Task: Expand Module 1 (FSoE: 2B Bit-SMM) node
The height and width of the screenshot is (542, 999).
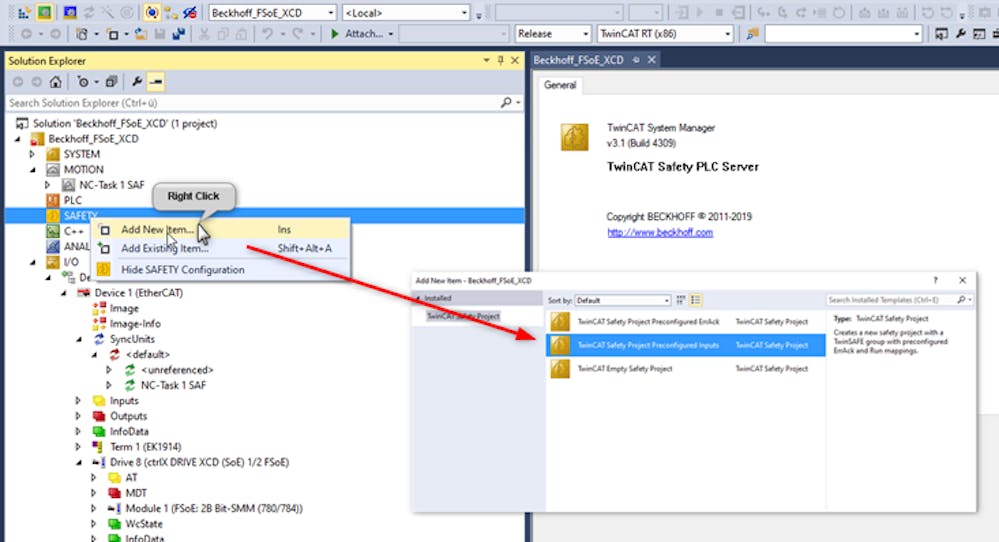Action: click(x=94, y=508)
